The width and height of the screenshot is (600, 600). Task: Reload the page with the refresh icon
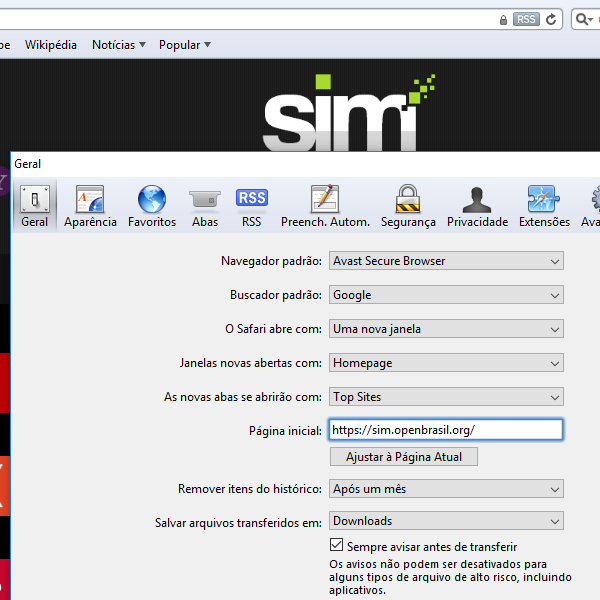click(551, 19)
